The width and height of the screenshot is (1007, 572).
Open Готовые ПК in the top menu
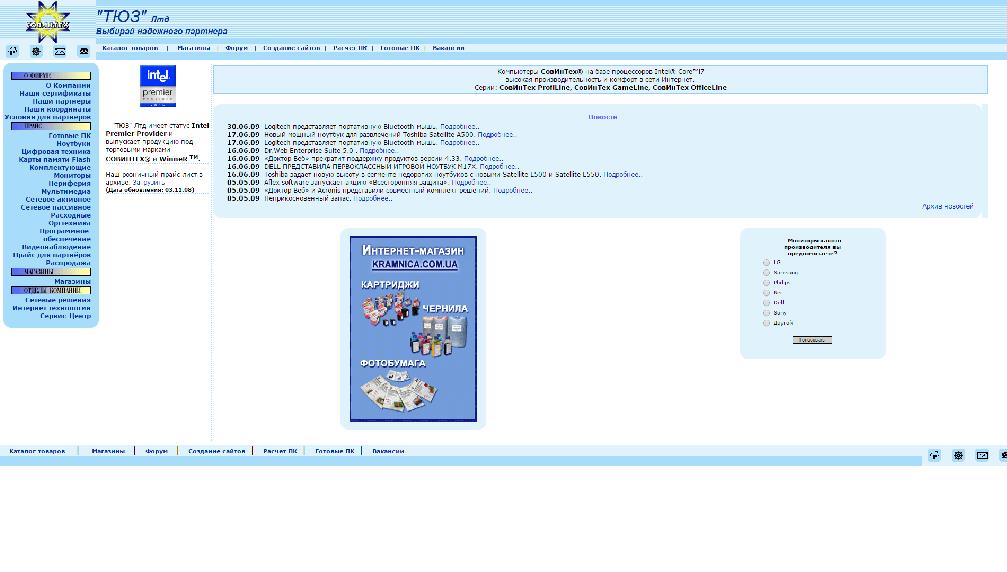click(x=399, y=48)
